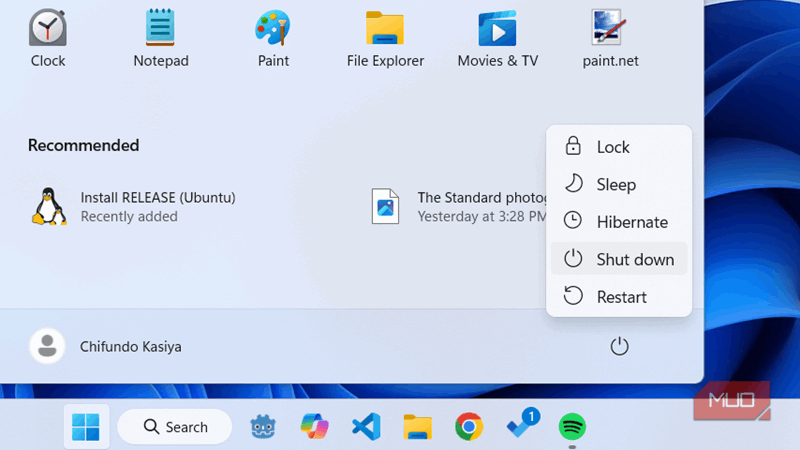Open the Paint app
800x450 pixels.
[273, 39]
